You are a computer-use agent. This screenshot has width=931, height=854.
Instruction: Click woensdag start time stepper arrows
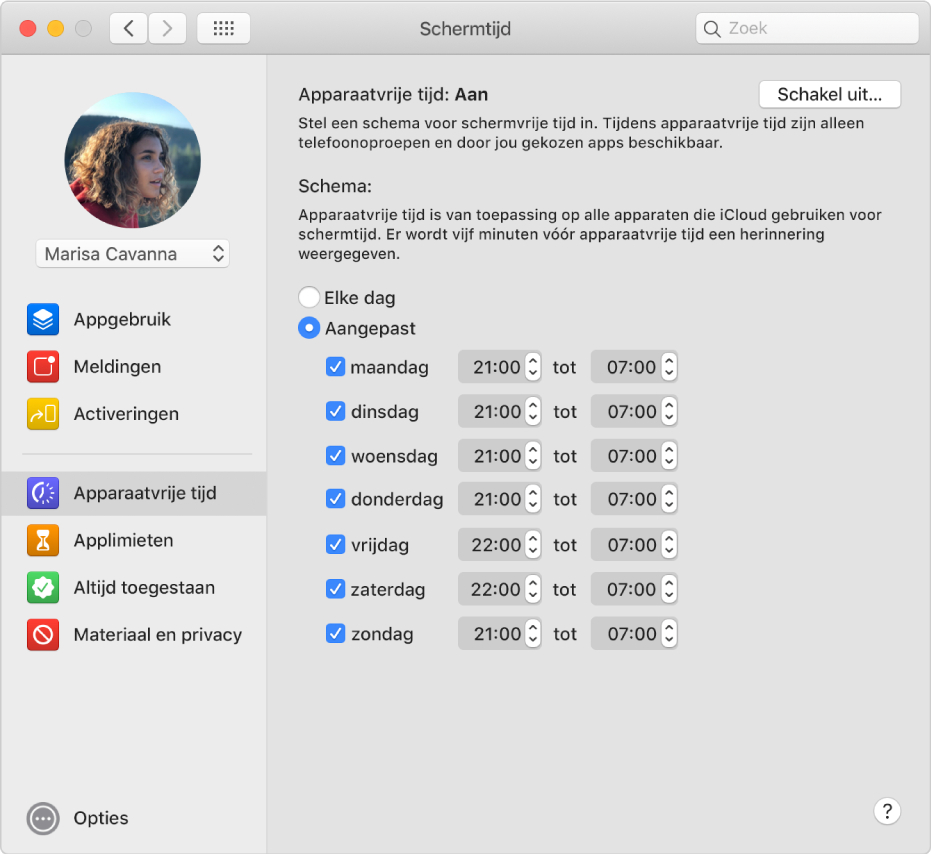tap(533, 456)
